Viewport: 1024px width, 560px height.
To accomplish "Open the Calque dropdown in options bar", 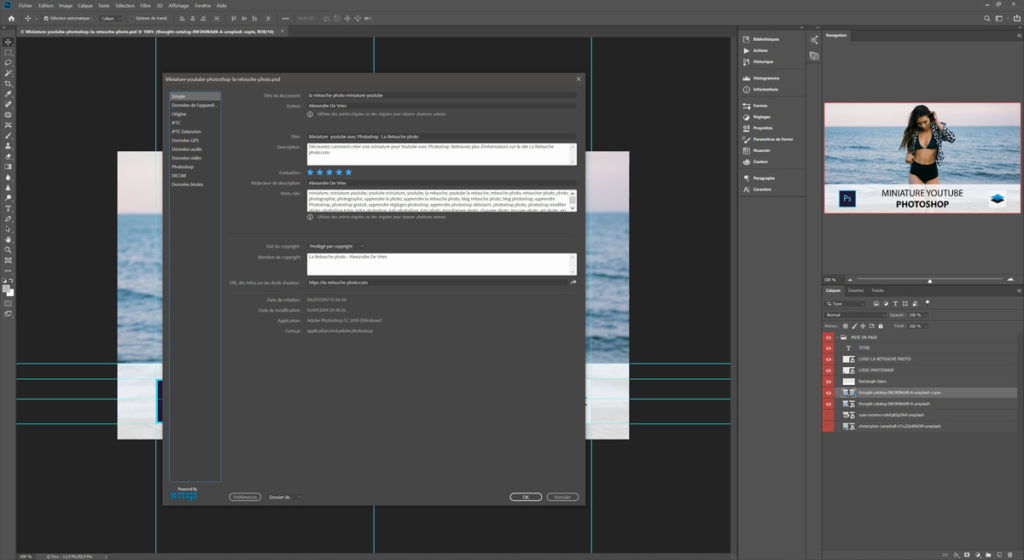I will 109,18.
